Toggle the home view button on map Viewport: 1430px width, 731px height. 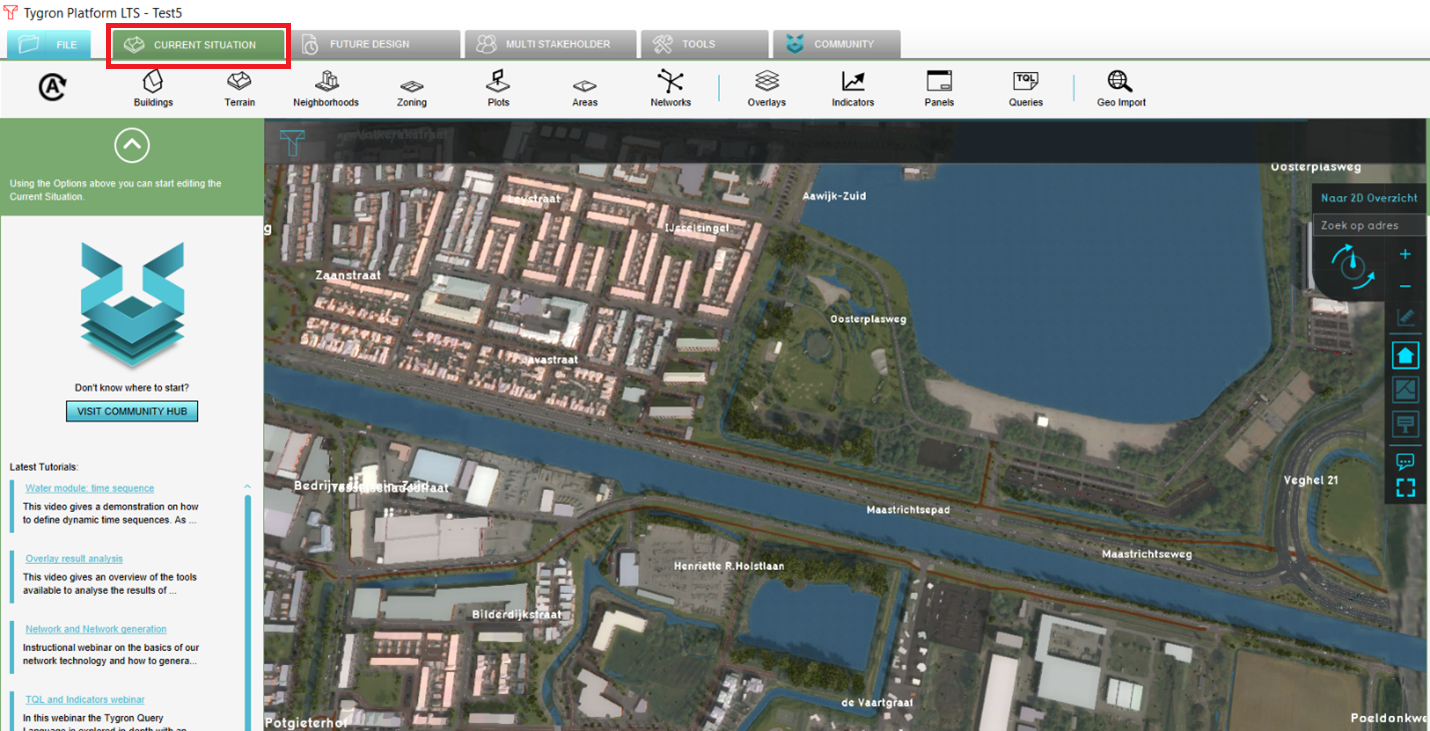click(1405, 355)
